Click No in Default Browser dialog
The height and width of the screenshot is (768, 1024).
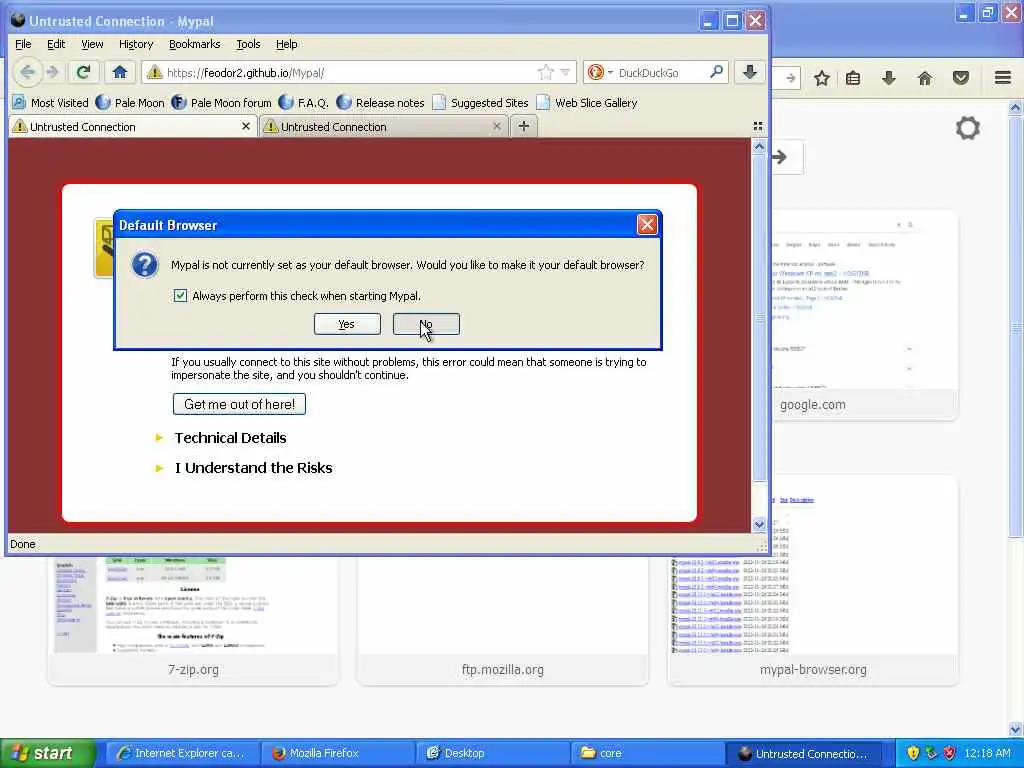[x=426, y=324]
